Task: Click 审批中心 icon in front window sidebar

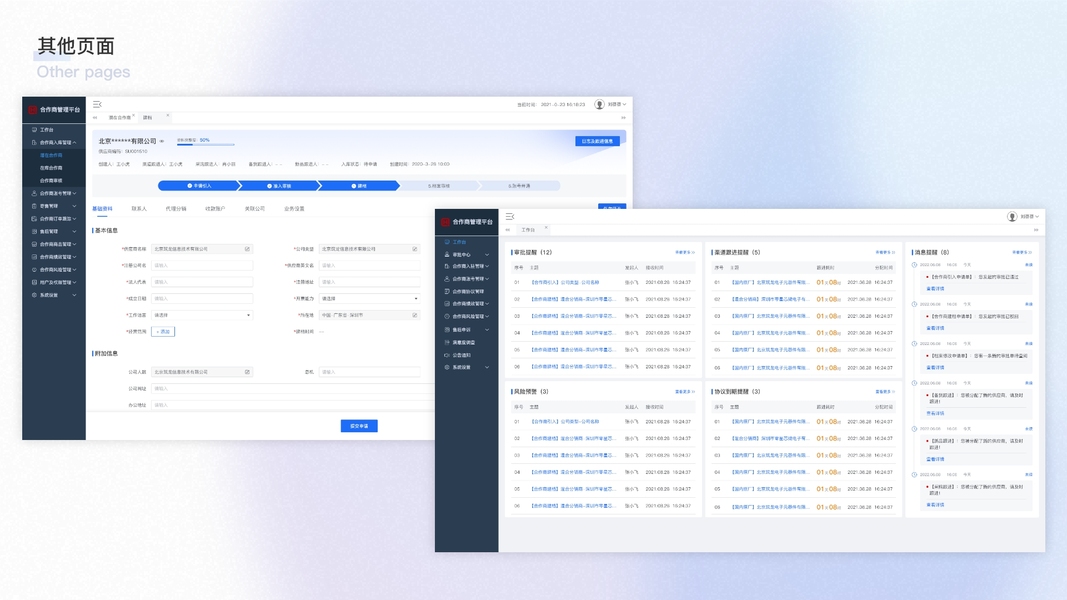Action: pos(447,254)
